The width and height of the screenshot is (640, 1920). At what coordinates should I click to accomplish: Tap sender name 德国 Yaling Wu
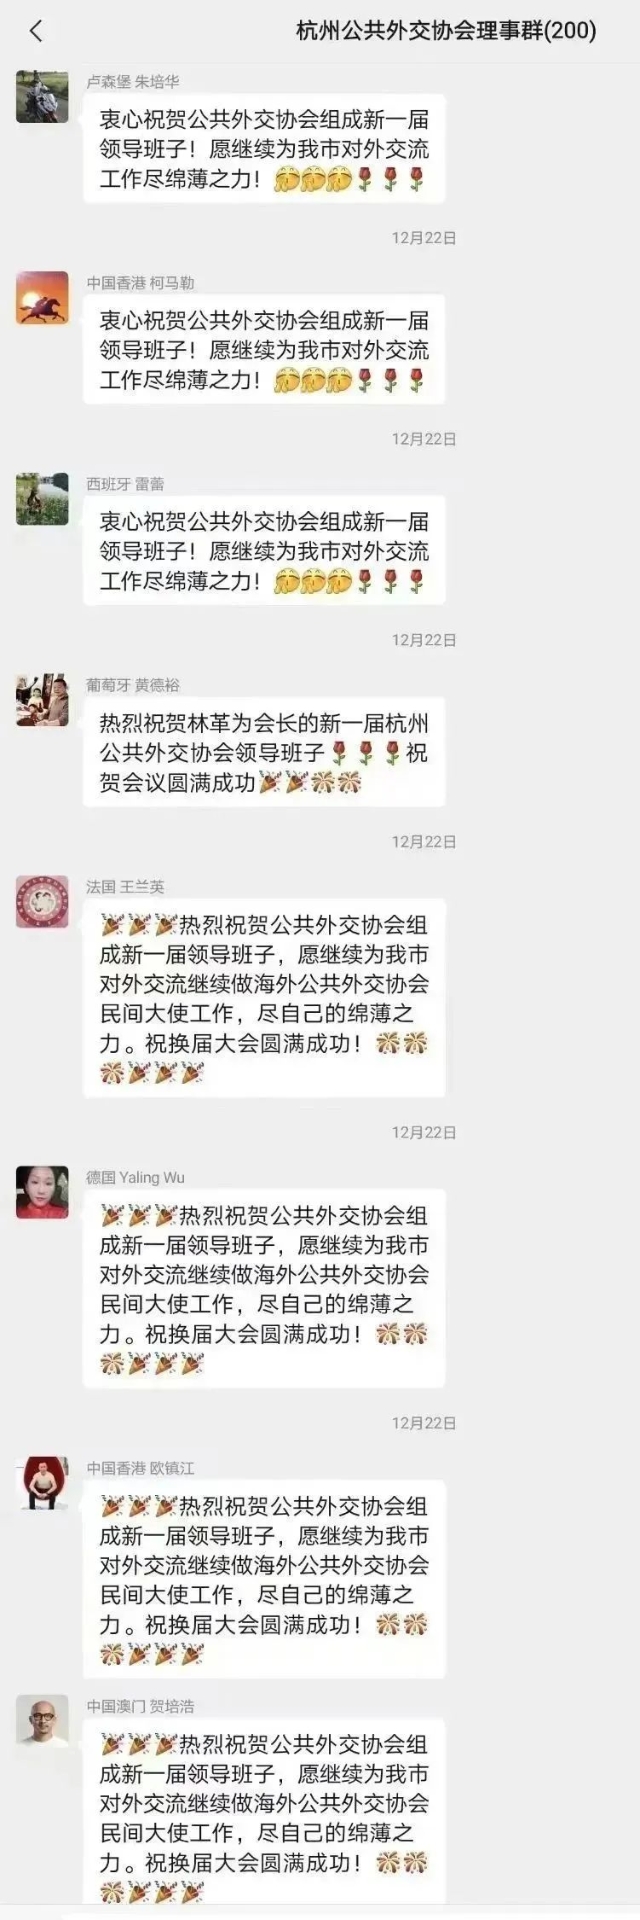pyautogui.click(x=135, y=1177)
